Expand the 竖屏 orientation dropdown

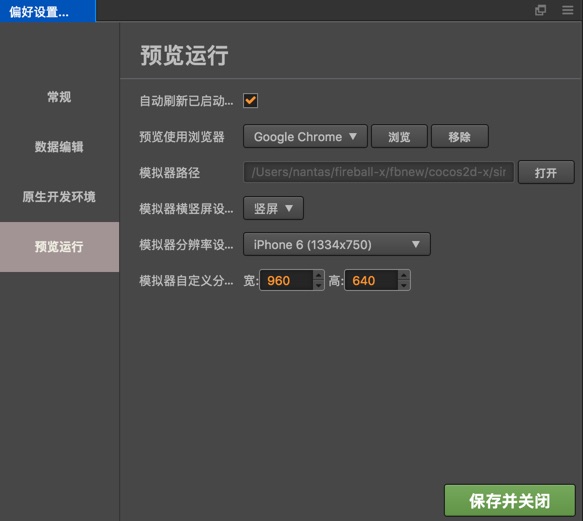[x=273, y=208]
